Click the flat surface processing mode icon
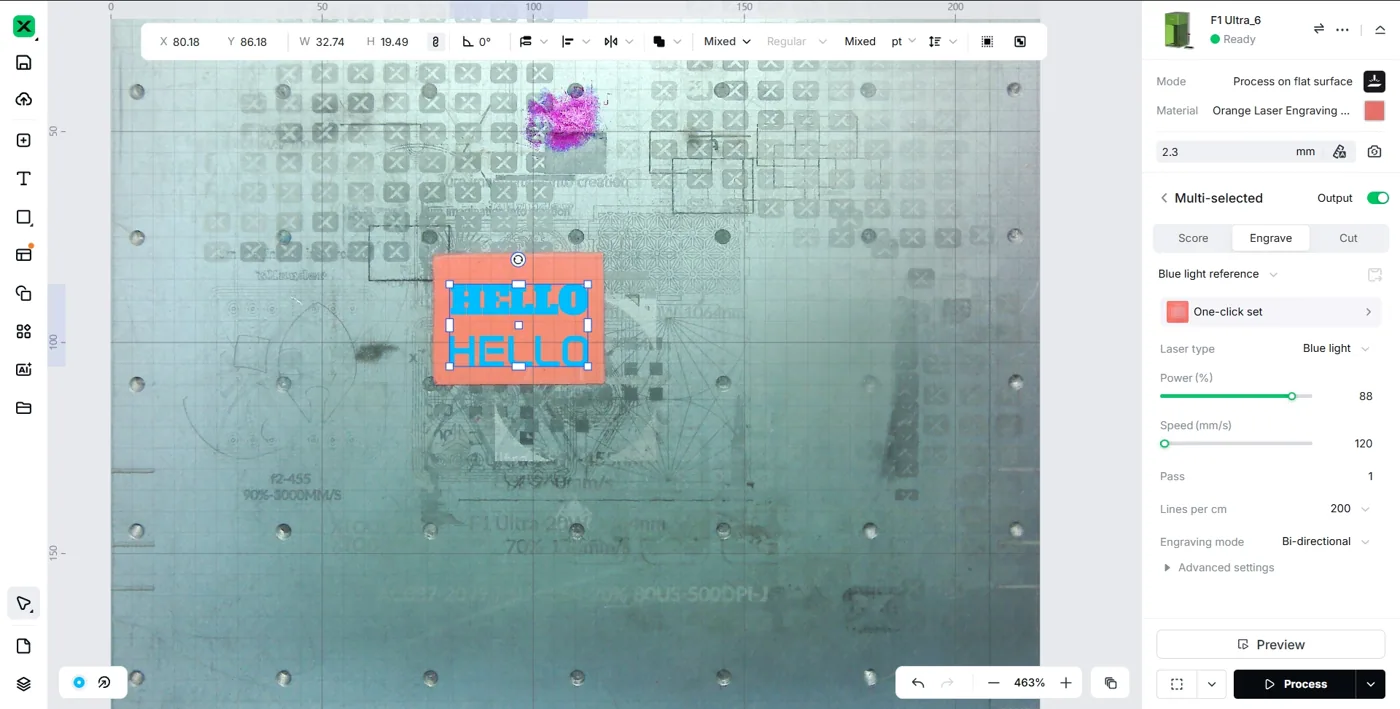 [1374, 81]
